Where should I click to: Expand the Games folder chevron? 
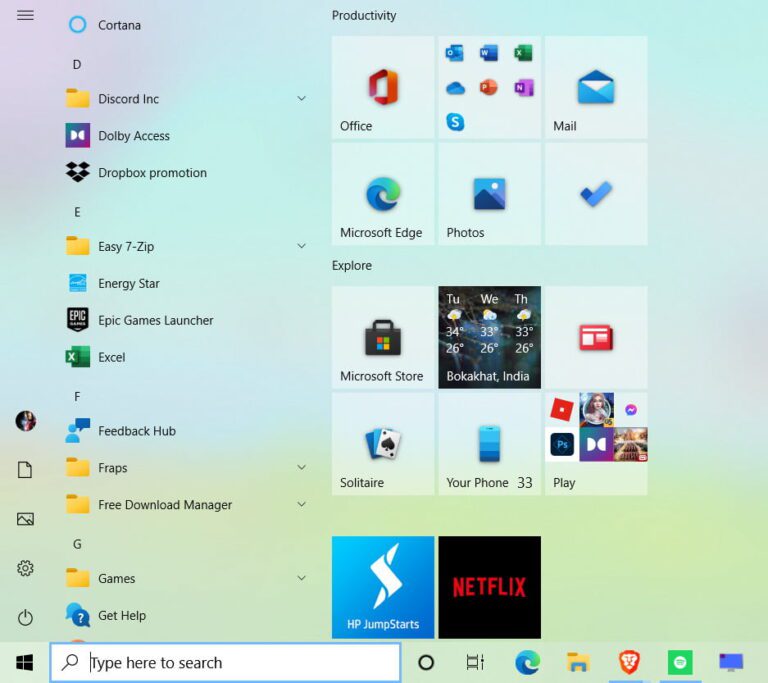tap(302, 578)
